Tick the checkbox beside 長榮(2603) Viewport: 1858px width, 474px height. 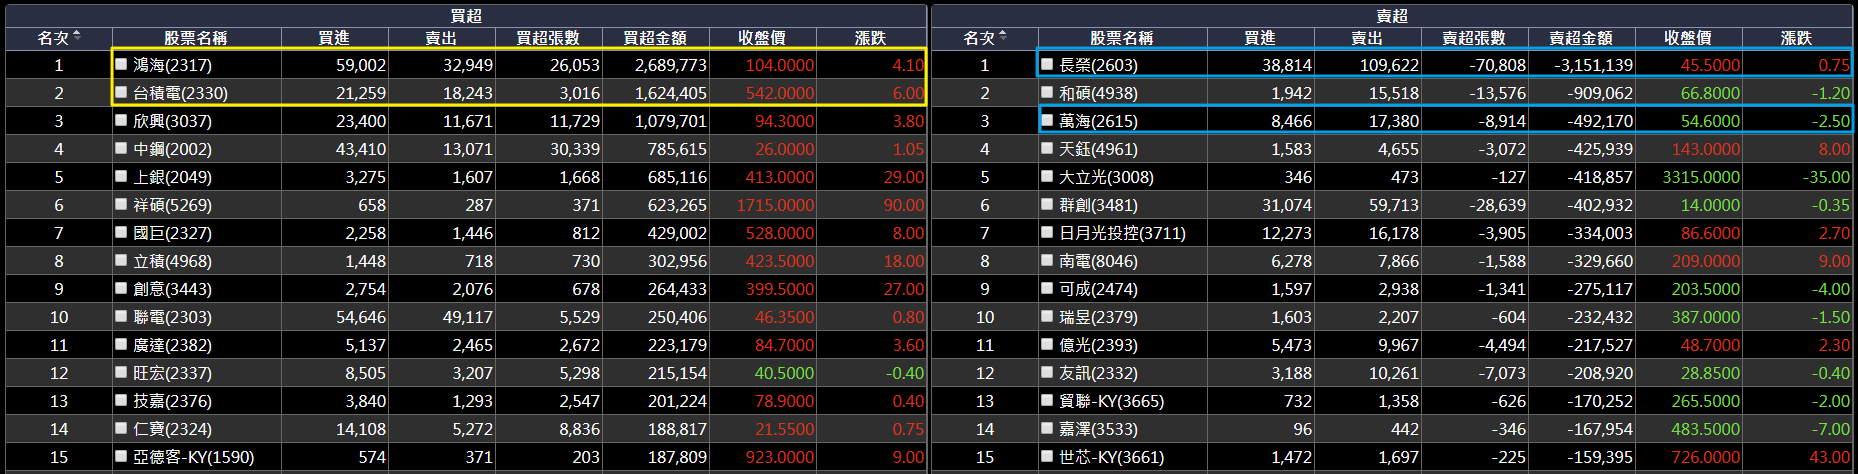(1047, 64)
